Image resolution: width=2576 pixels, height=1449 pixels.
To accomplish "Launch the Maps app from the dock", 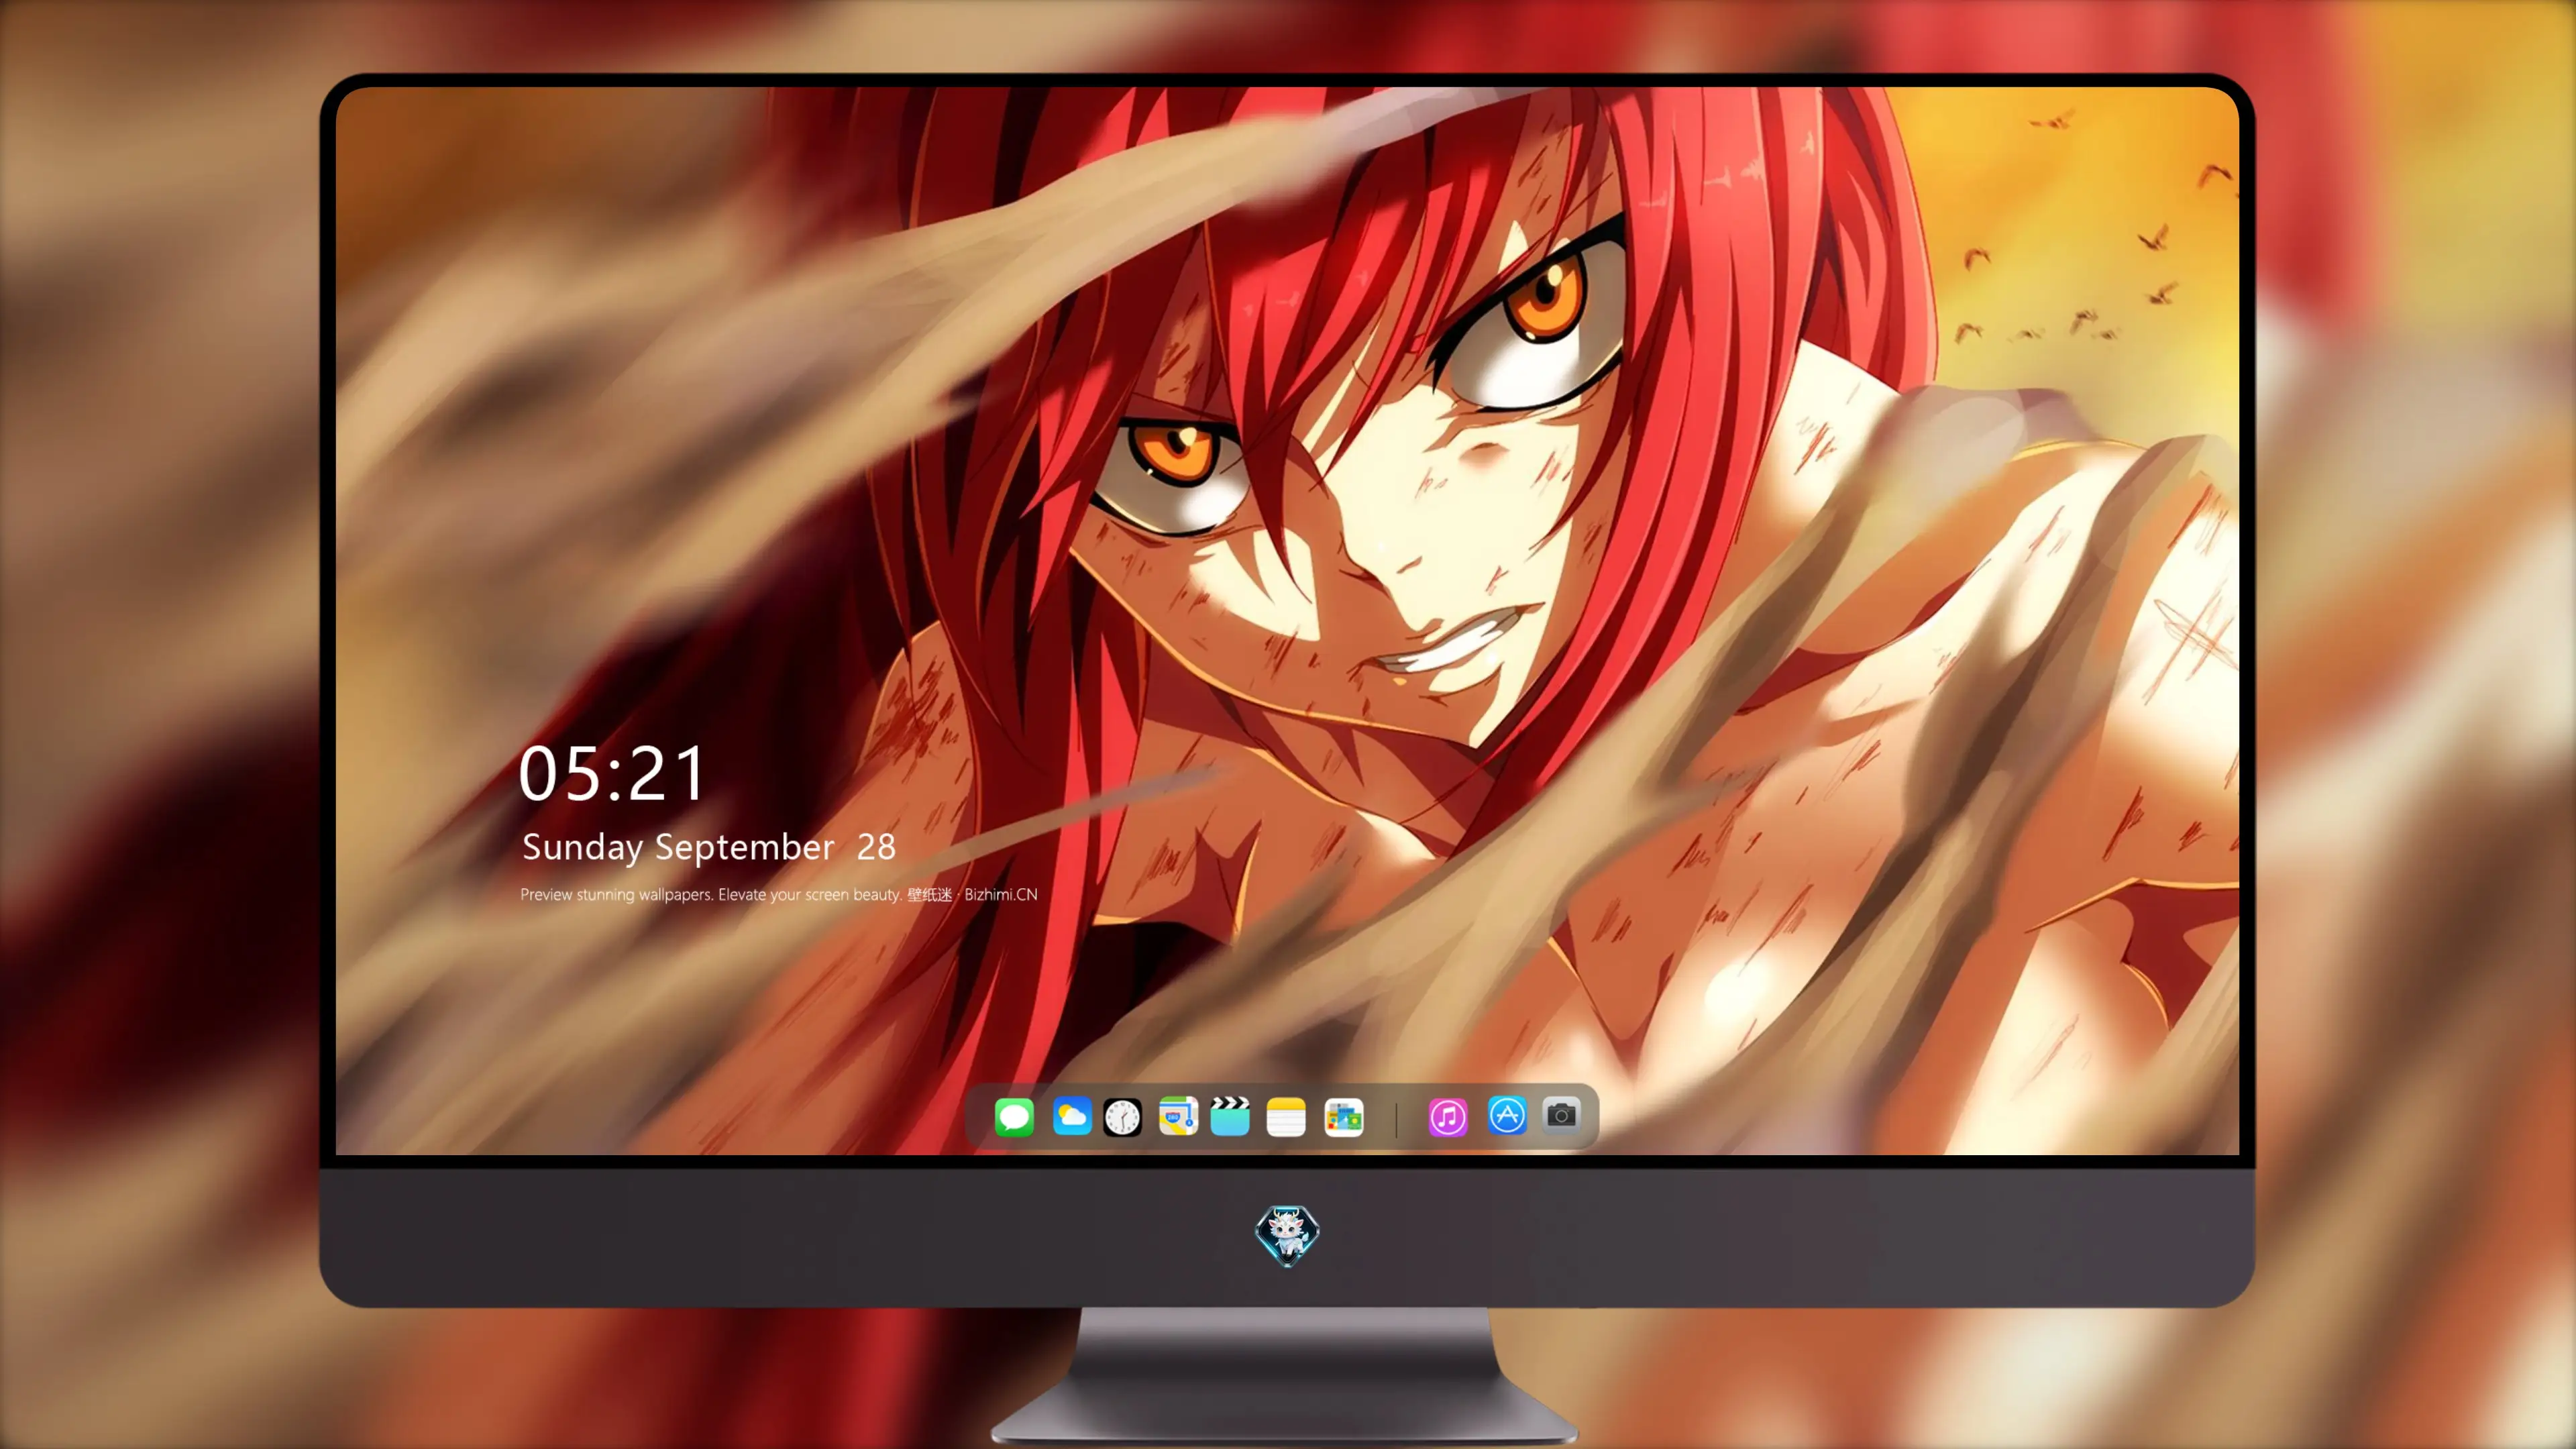I will pyautogui.click(x=1178, y=1117).
